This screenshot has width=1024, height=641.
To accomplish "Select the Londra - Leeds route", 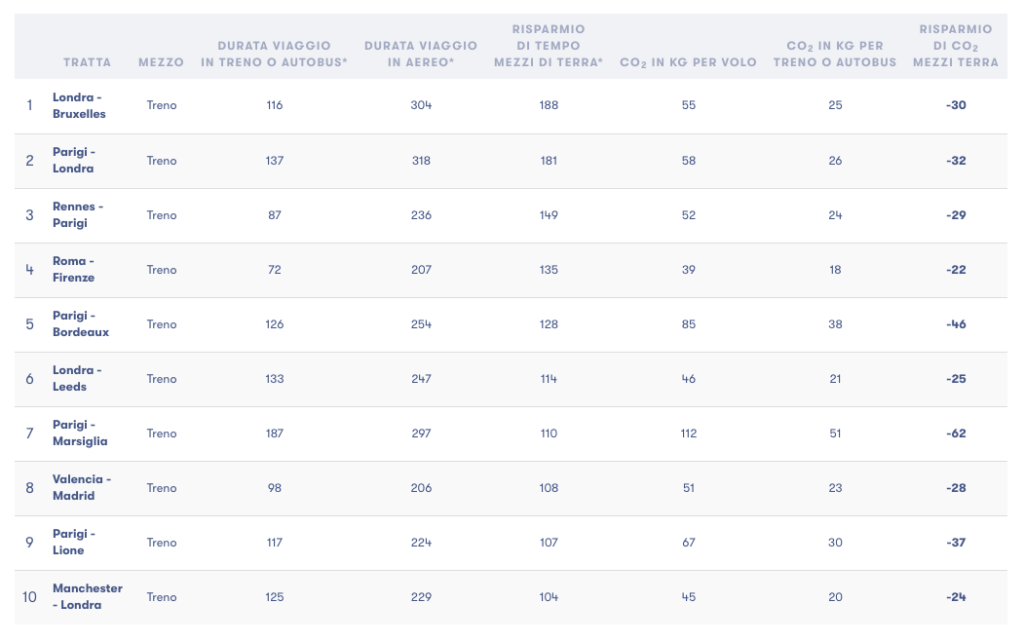I will [x=77, y=378].
